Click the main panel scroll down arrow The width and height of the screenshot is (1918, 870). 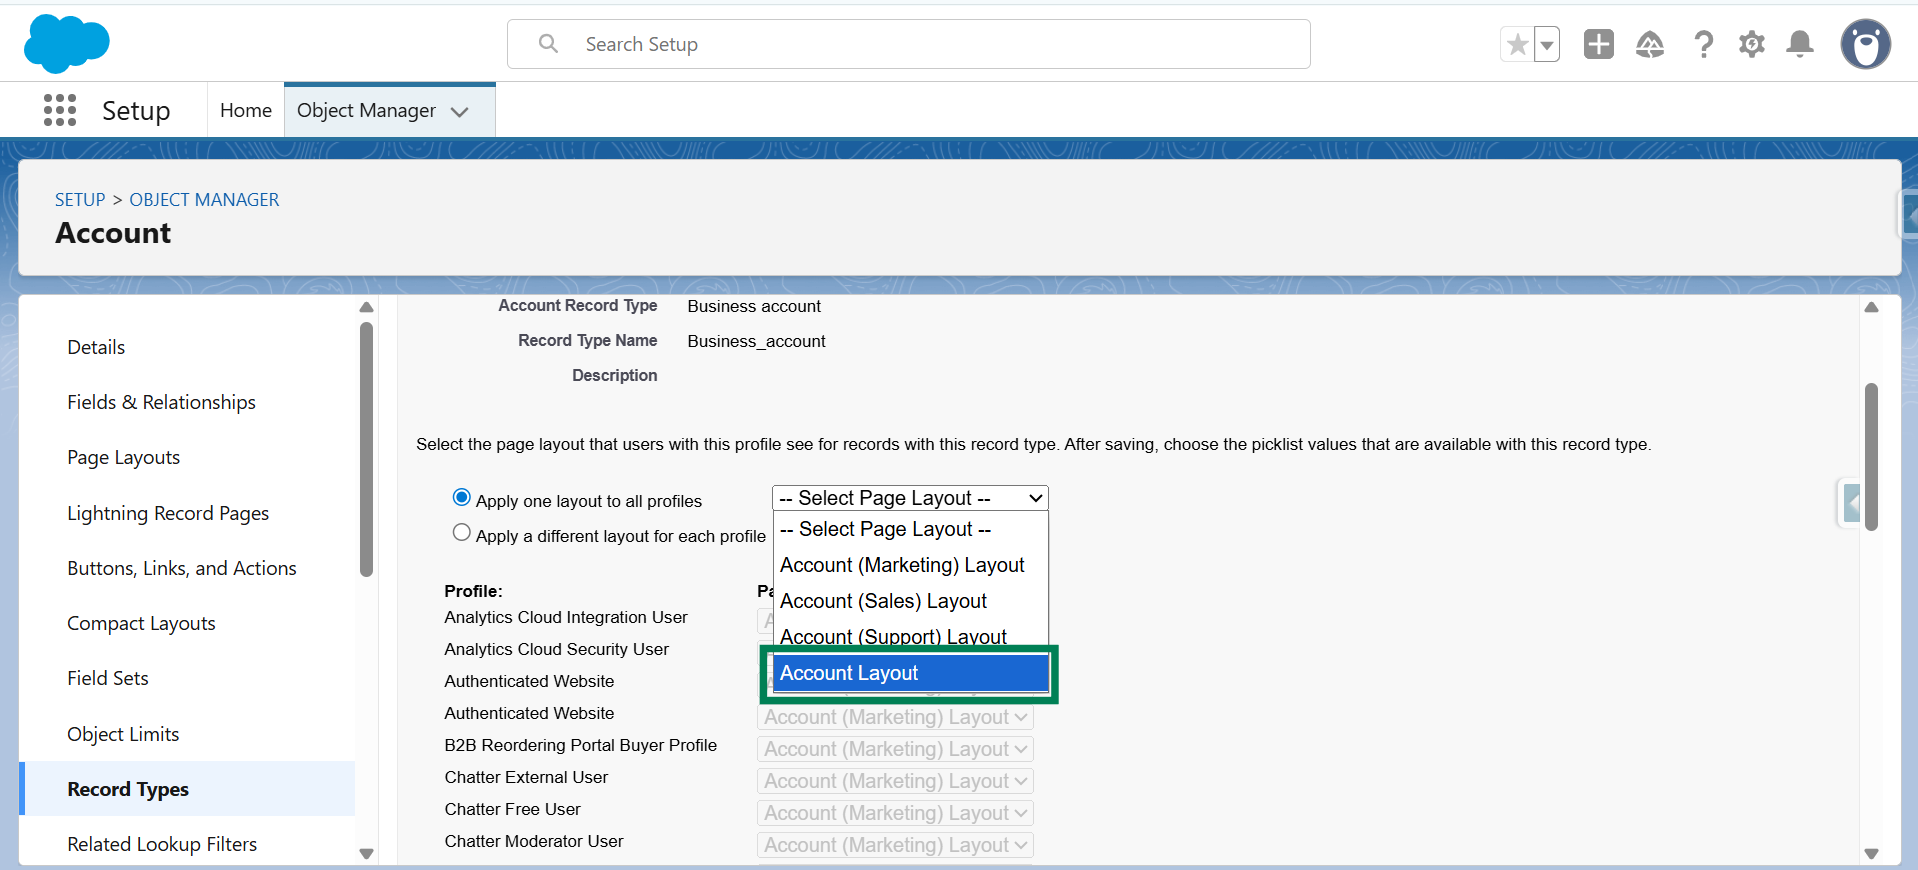point(1871,854)
